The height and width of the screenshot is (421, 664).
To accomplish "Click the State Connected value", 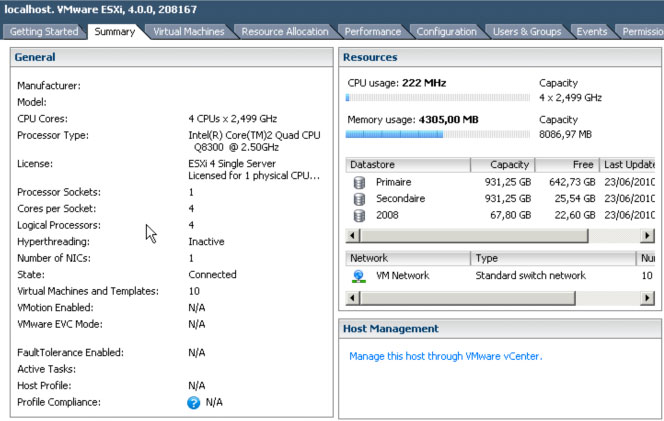I will click(x=212, y=275).
